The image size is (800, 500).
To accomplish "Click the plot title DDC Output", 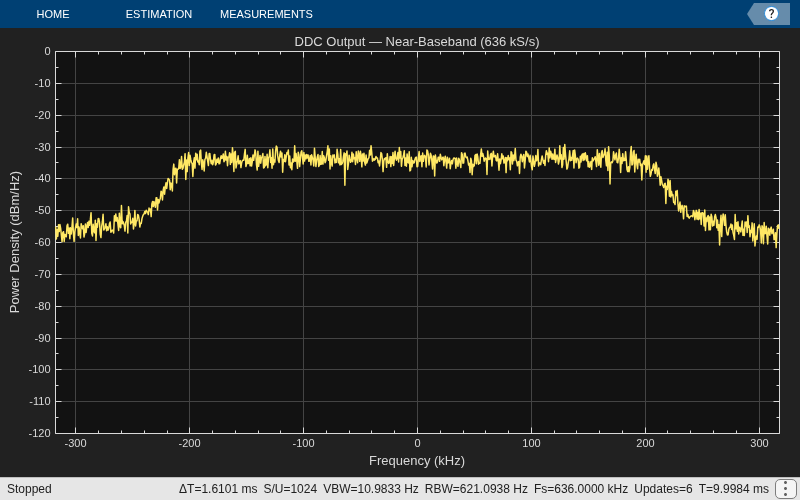I will tap(417, 42).
